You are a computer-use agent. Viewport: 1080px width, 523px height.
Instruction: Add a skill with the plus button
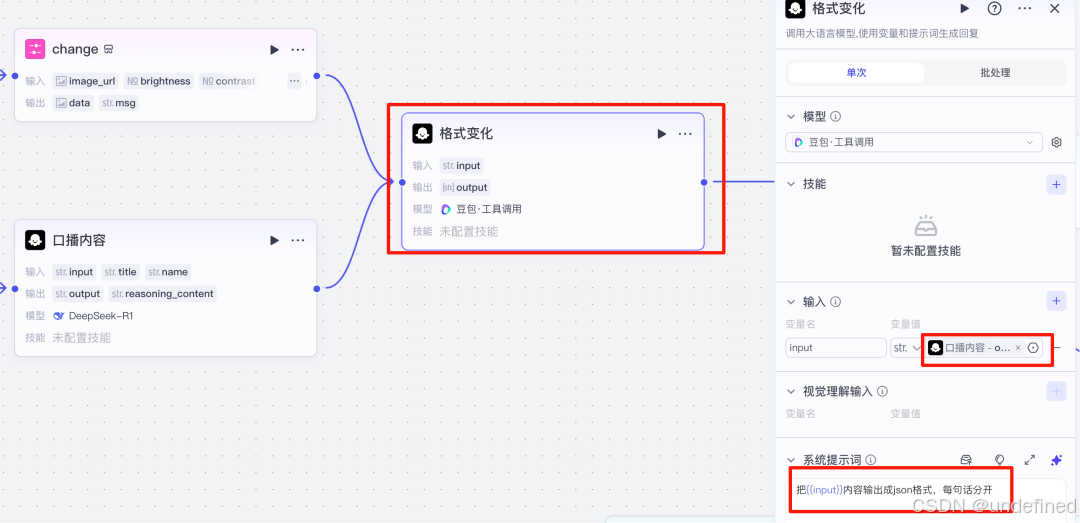click(x=1056, y=184)
